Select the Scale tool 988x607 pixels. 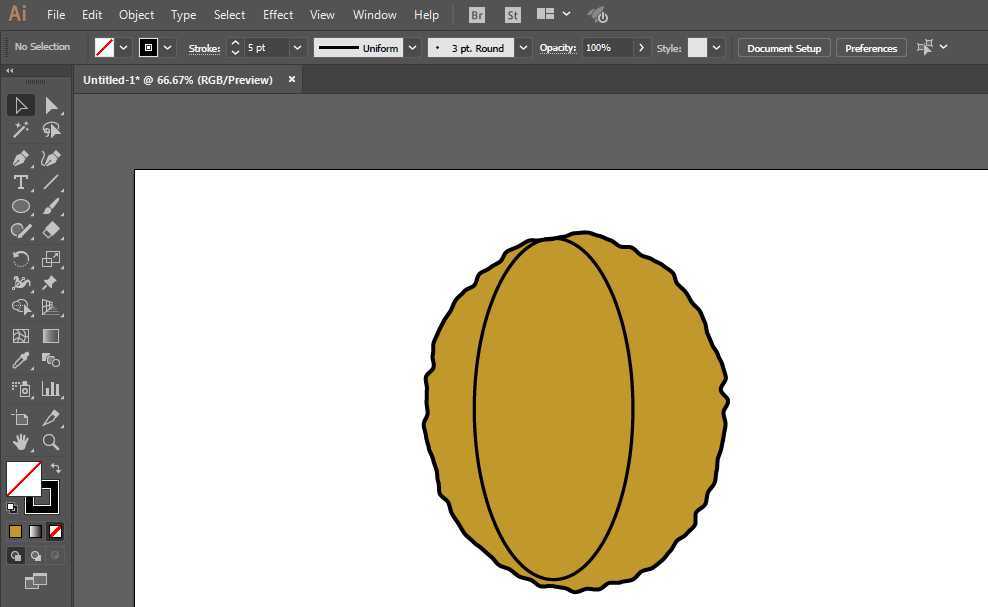(51, 259)
